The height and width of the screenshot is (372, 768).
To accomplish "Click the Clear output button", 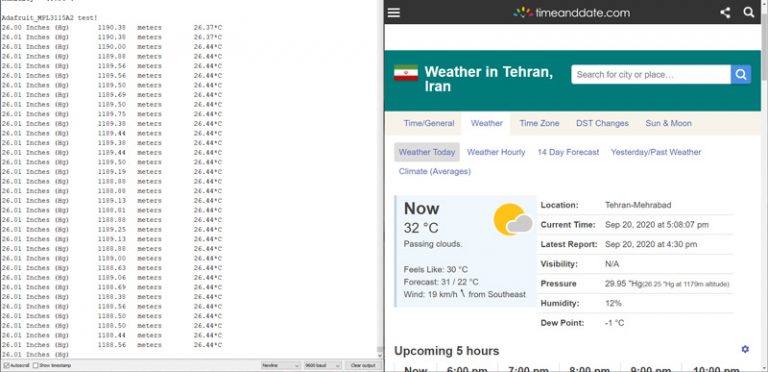I will 363,366.
